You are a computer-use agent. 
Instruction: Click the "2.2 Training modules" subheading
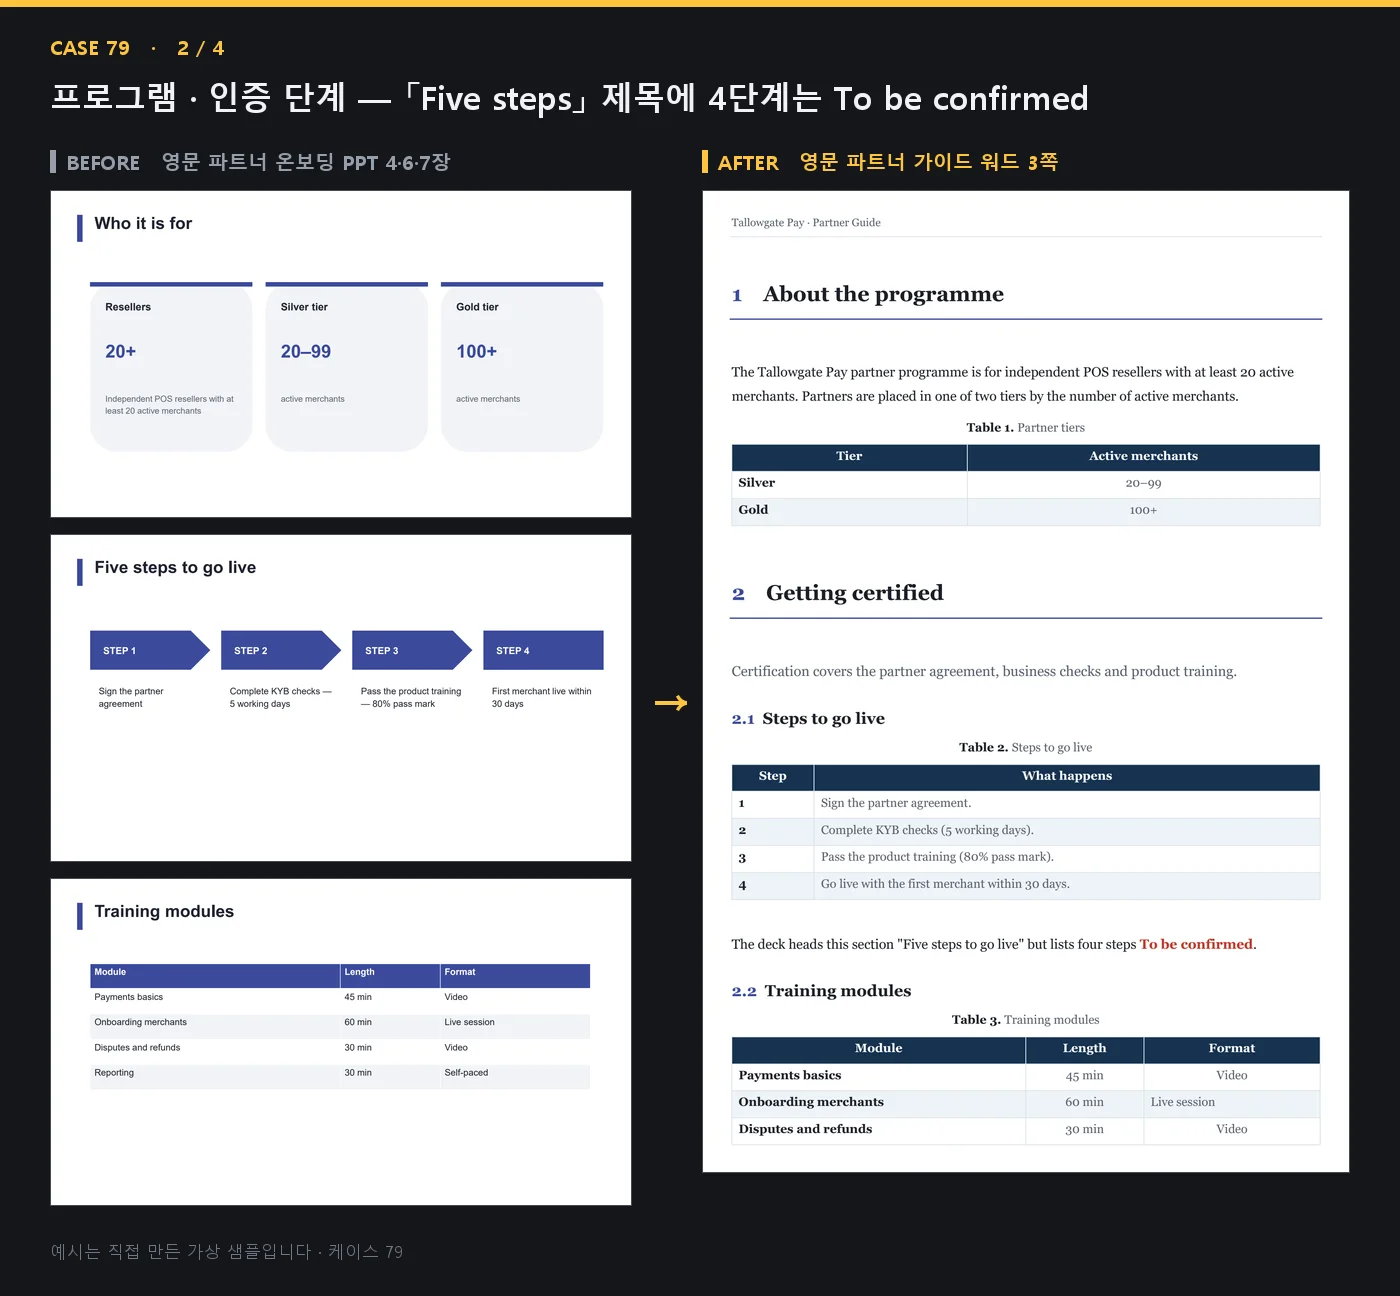coord(821,991)
